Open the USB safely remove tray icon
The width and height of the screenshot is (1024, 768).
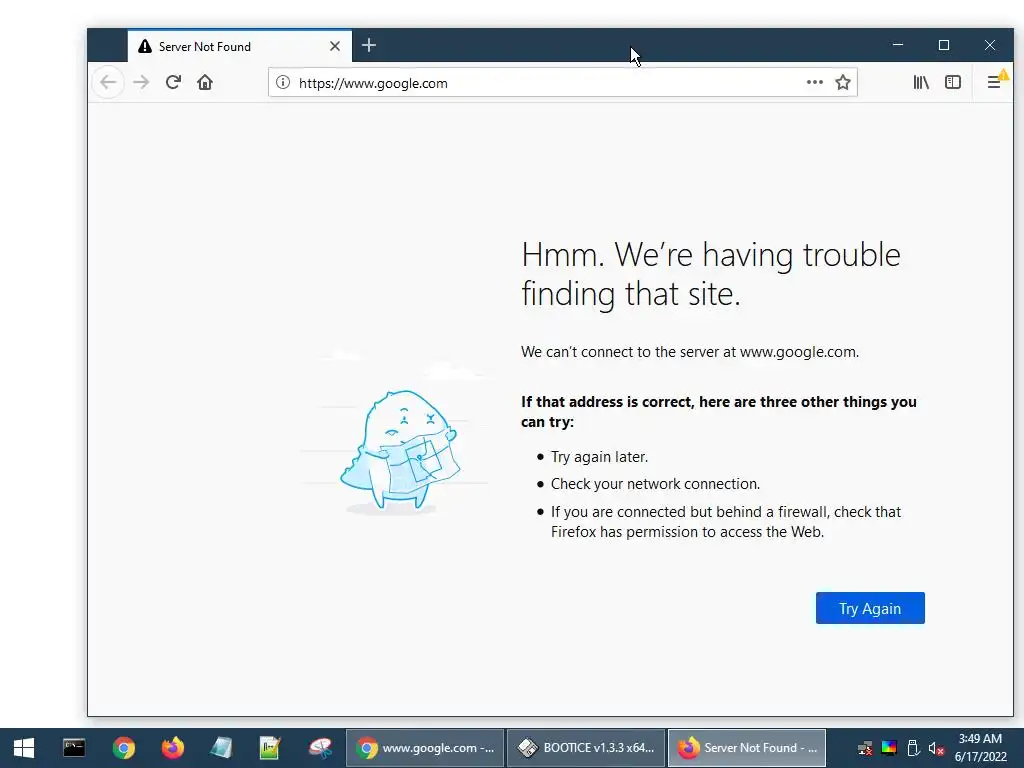click(x=913, y=748)
